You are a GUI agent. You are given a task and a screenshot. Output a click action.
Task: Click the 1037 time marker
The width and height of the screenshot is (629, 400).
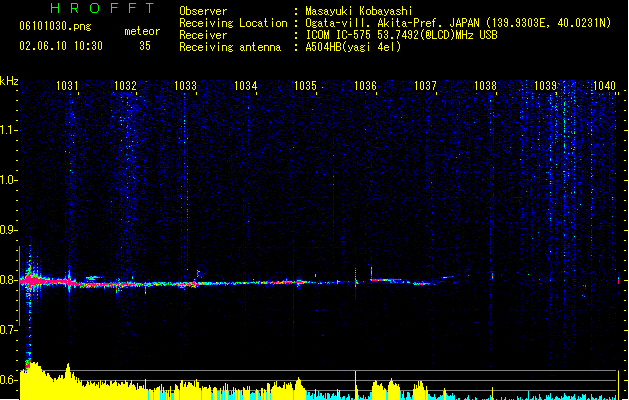pos(425,86)
